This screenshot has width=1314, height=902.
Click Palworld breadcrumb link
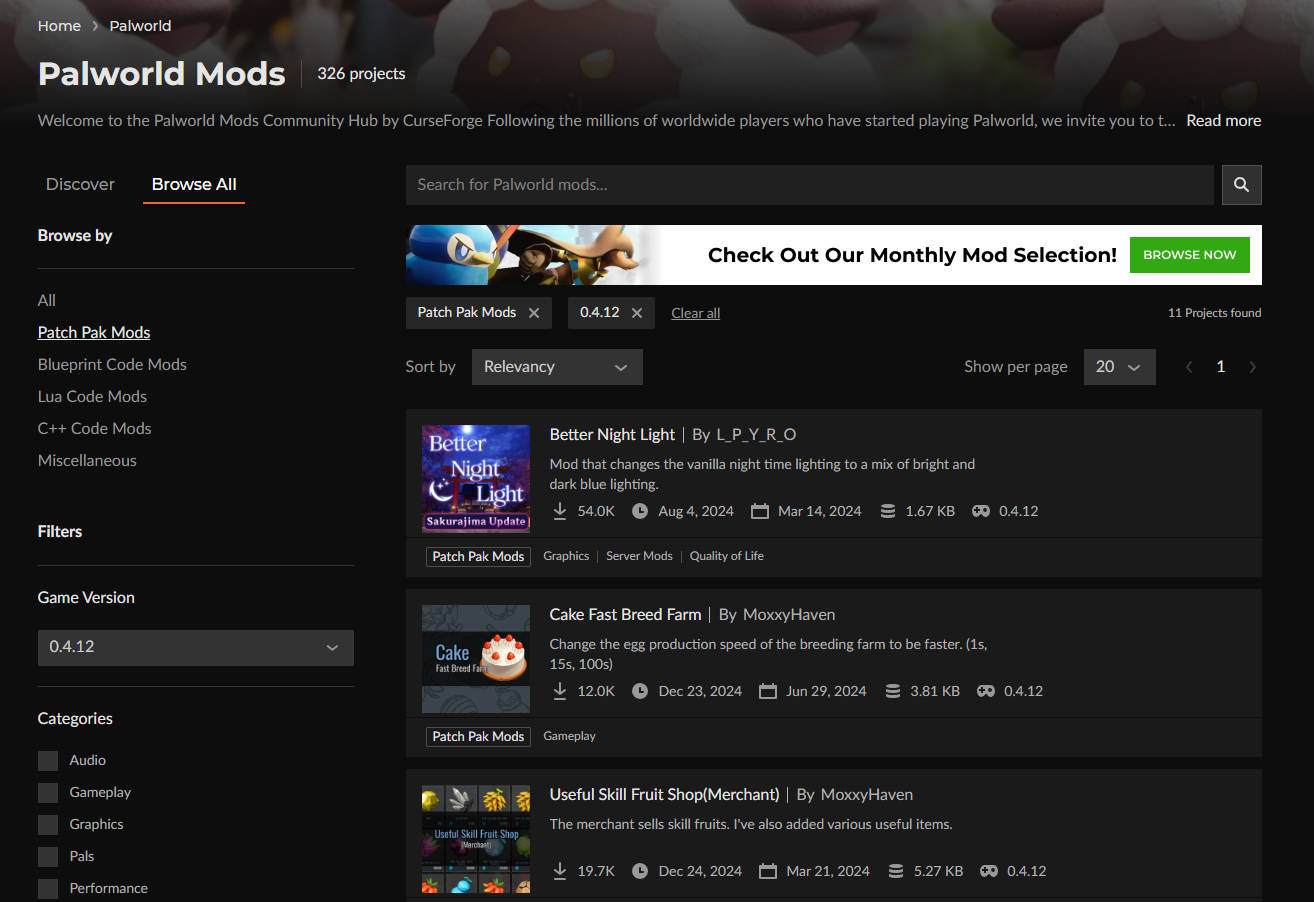point(140,26)
